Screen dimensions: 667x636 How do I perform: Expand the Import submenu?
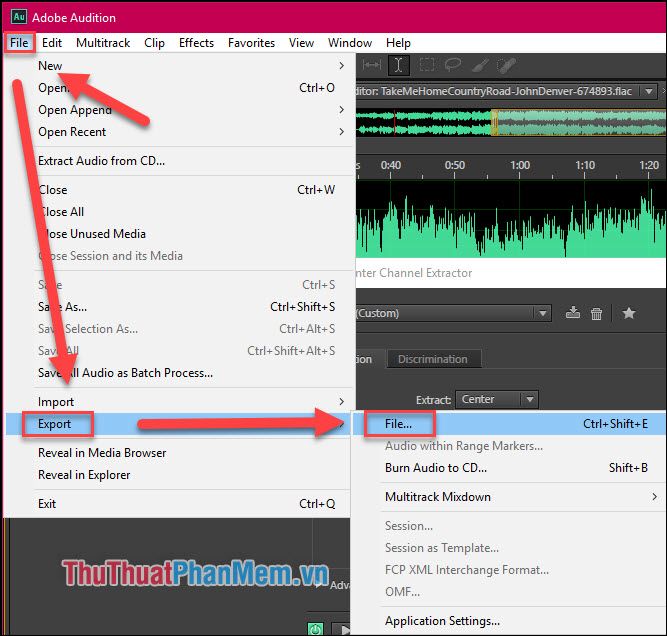click(180, 402)
